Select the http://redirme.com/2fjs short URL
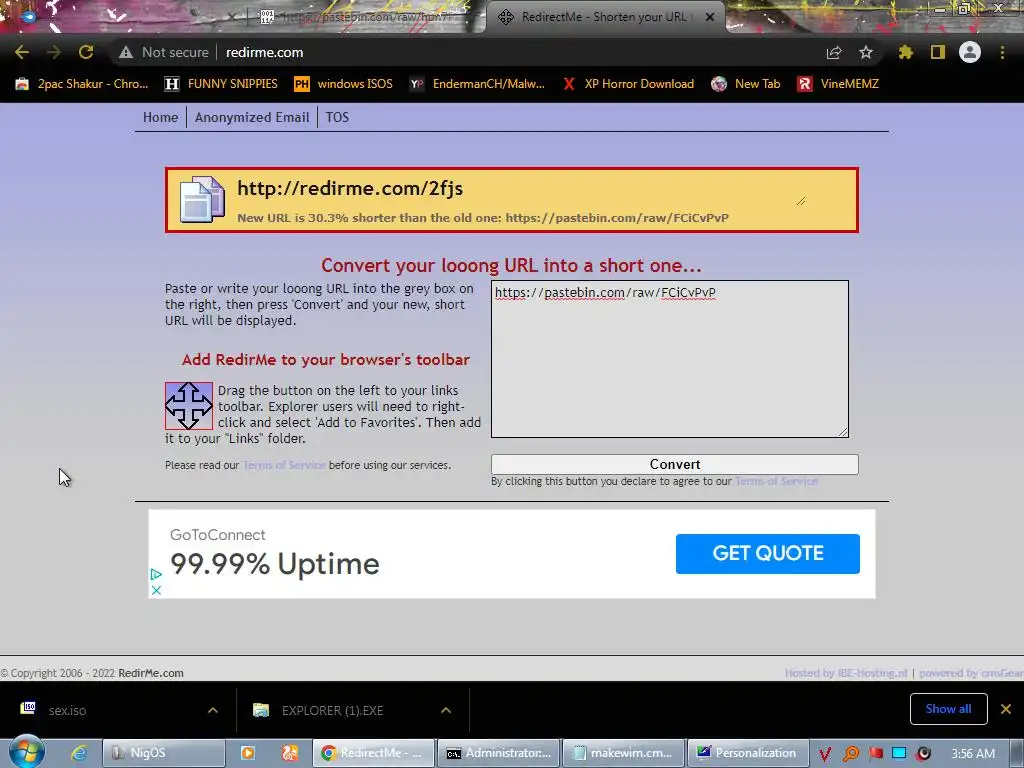 (x=350, y=189)
